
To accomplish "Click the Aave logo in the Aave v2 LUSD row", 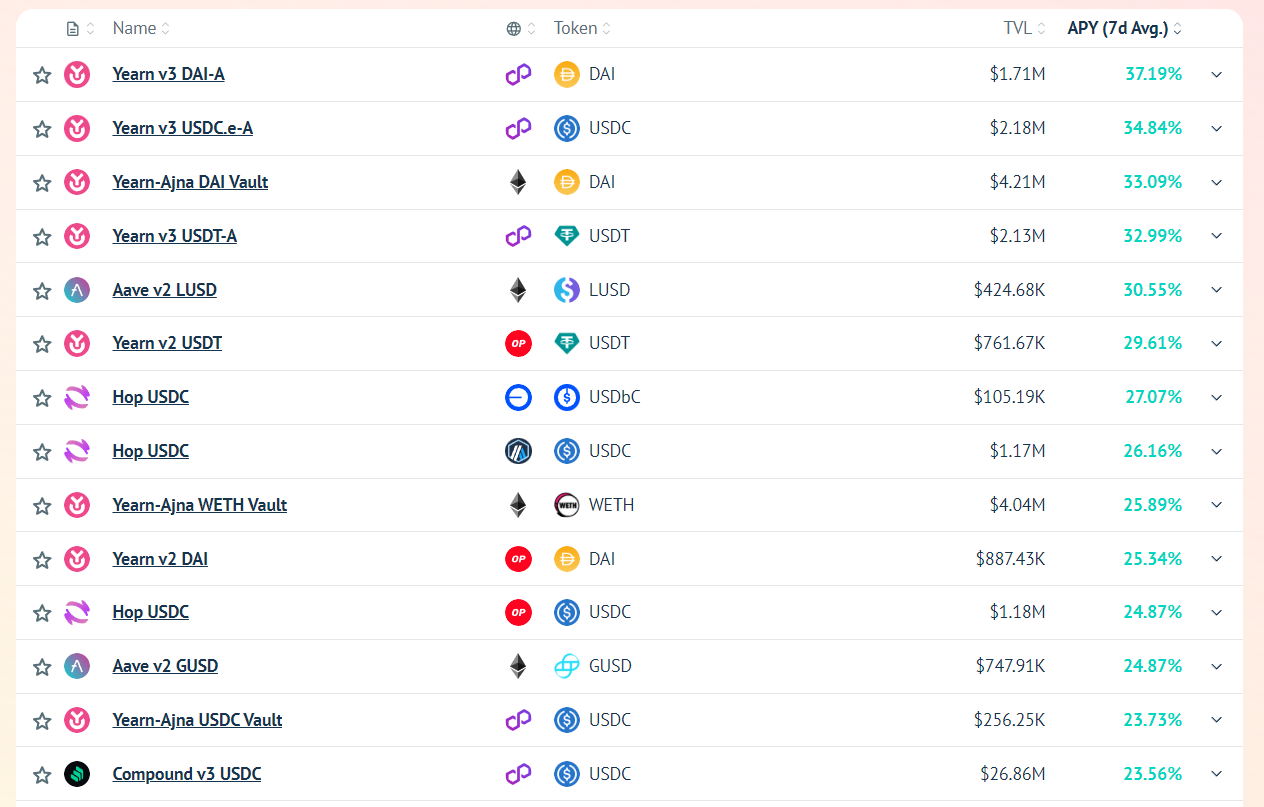I will (x=77, y=290).
